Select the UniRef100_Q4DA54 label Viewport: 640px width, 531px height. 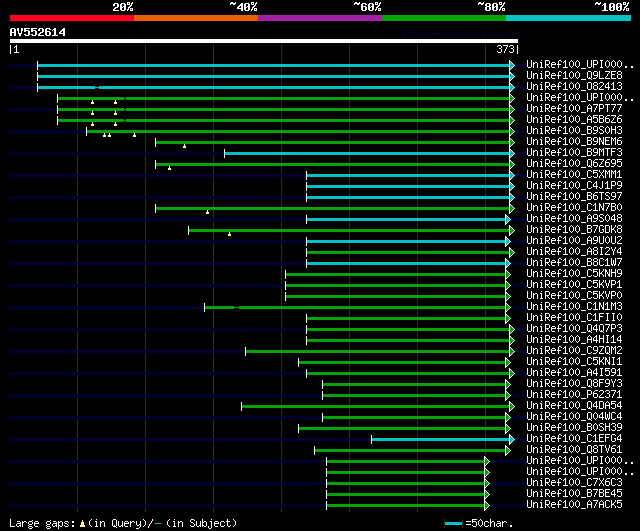(x=574, y=406)
